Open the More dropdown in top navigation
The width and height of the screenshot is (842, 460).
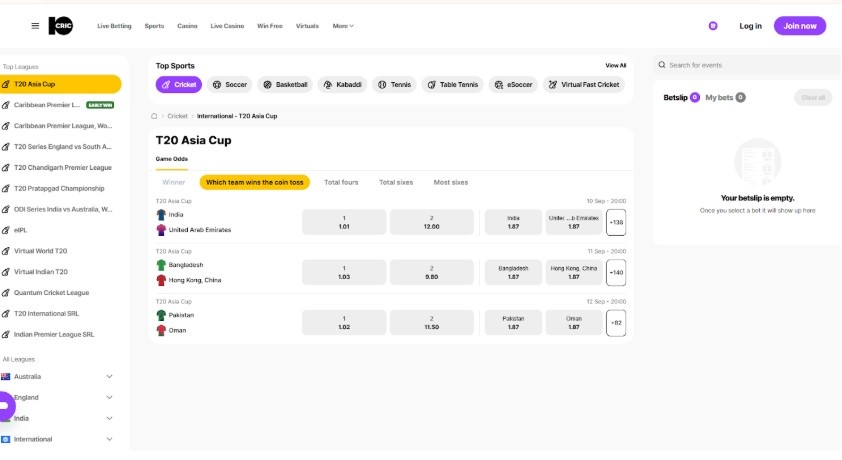click(343, 26)
